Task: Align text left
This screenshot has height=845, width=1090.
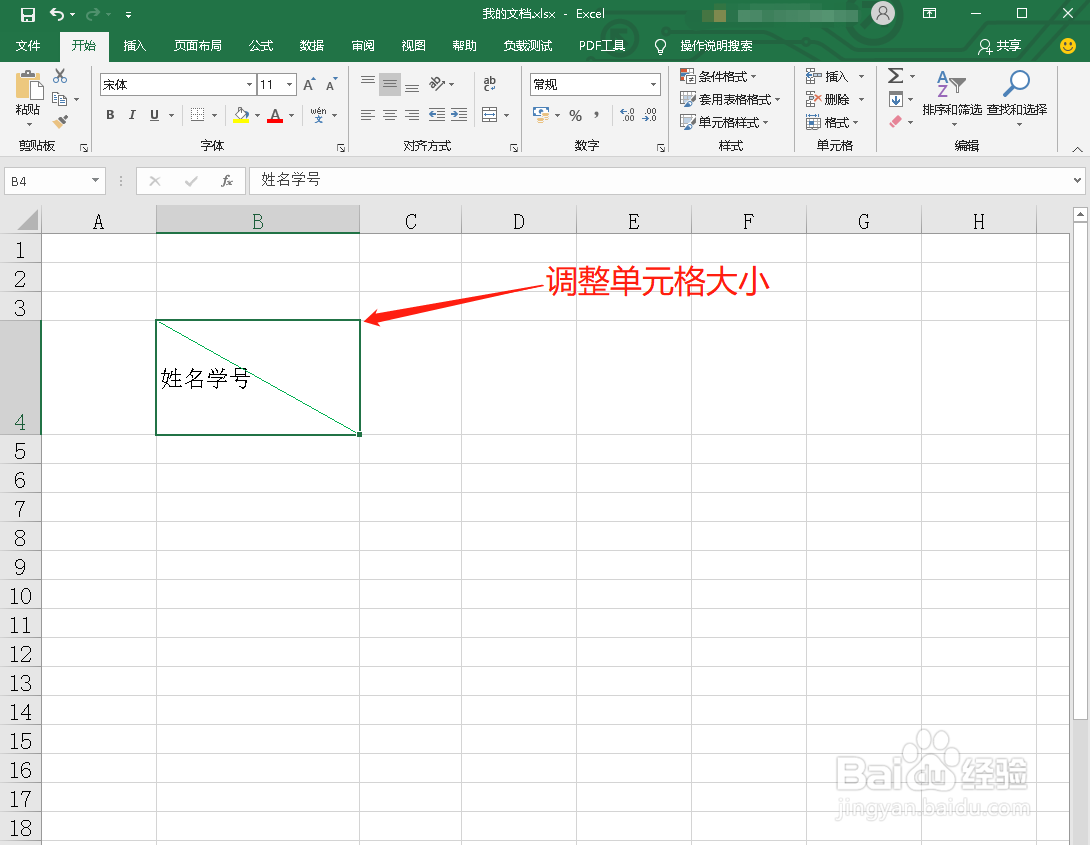Action: 368,115
